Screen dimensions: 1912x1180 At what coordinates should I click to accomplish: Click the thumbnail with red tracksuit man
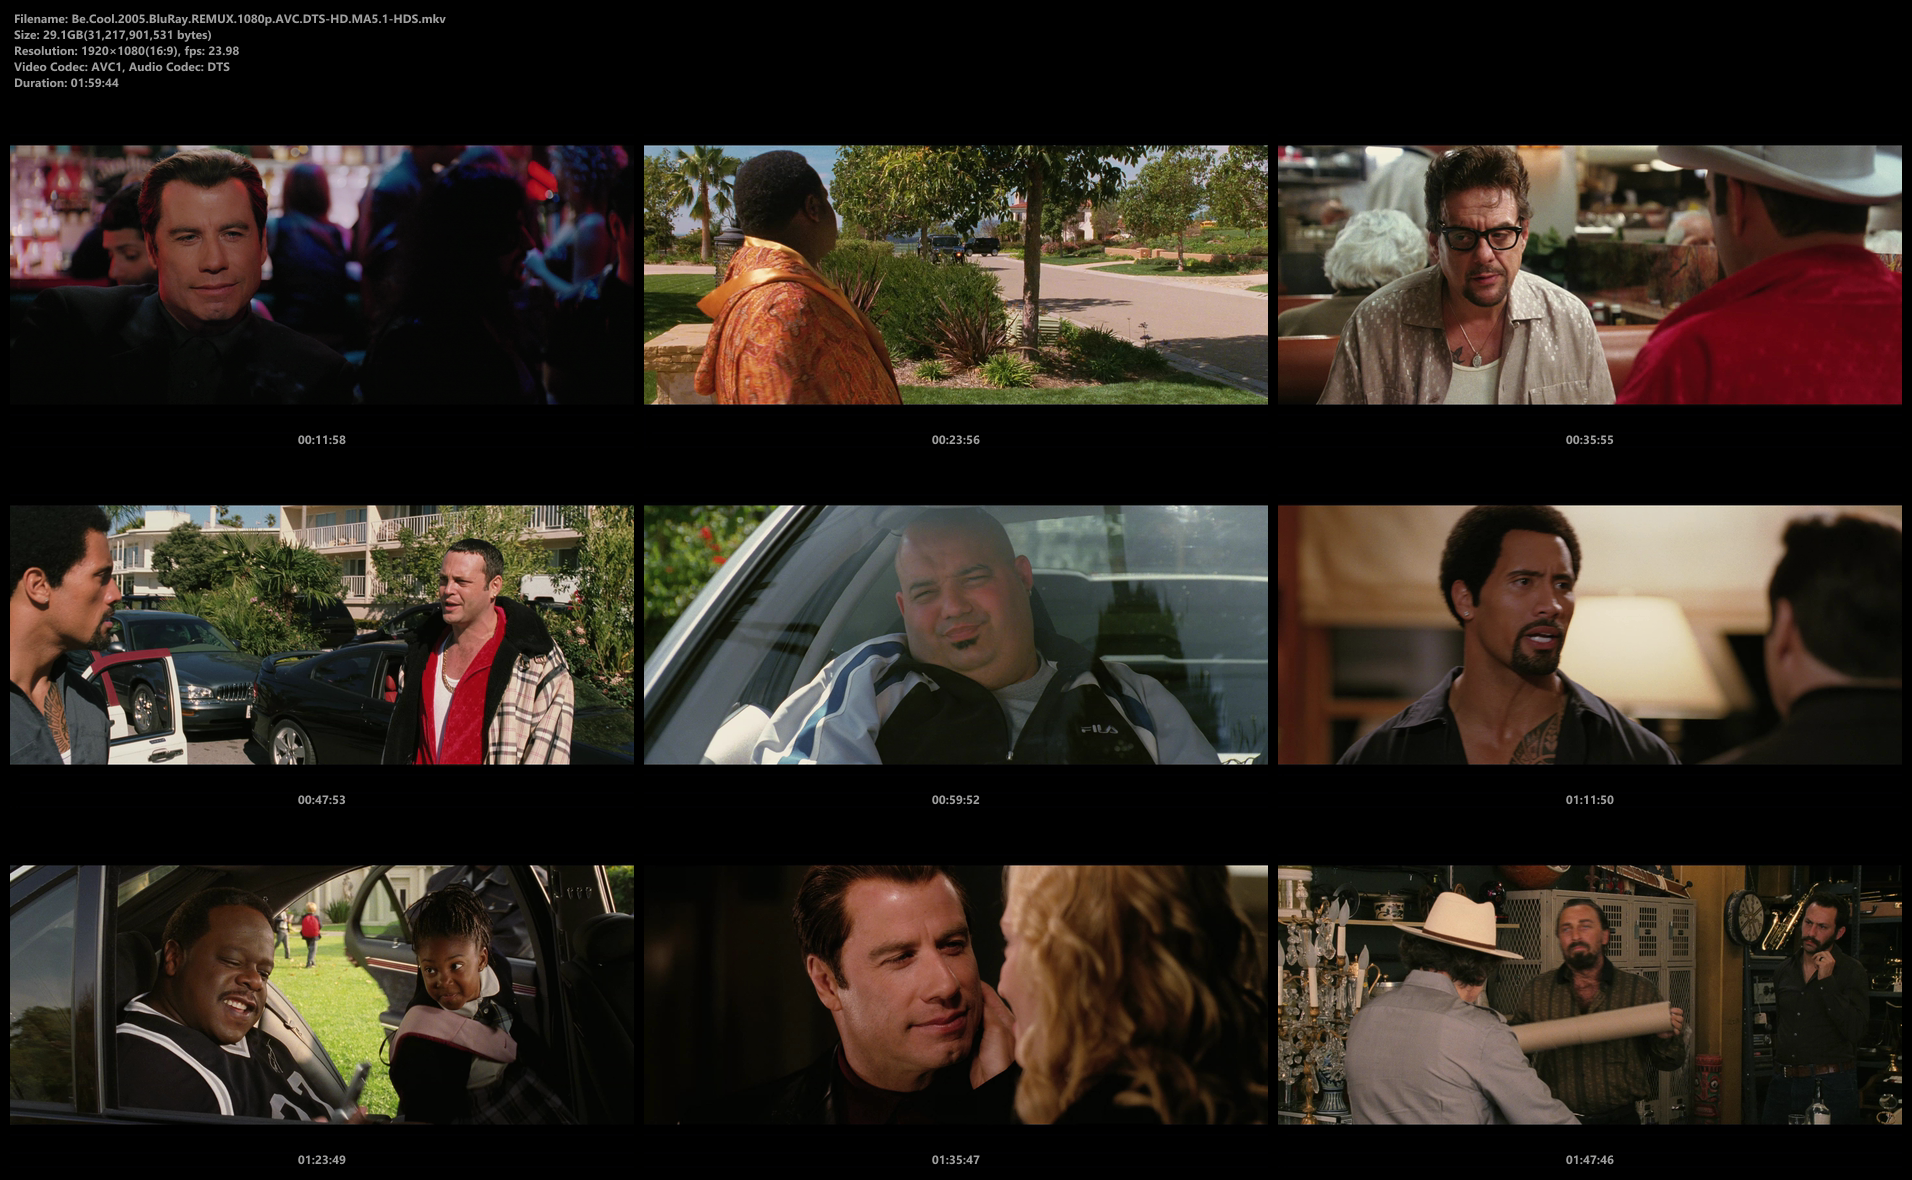pos(321,635)
